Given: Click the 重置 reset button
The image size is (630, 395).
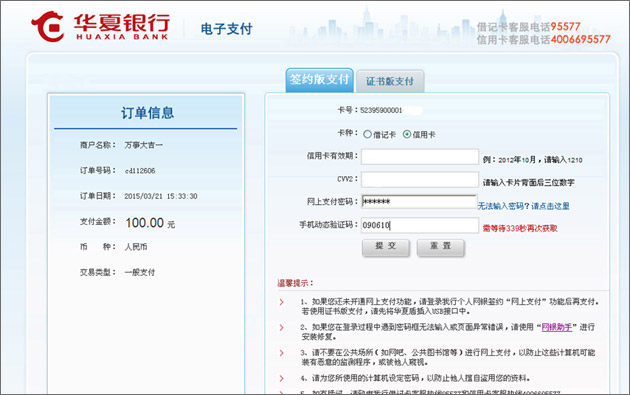Looking at the screenshot, I should [x=440, y=248].
